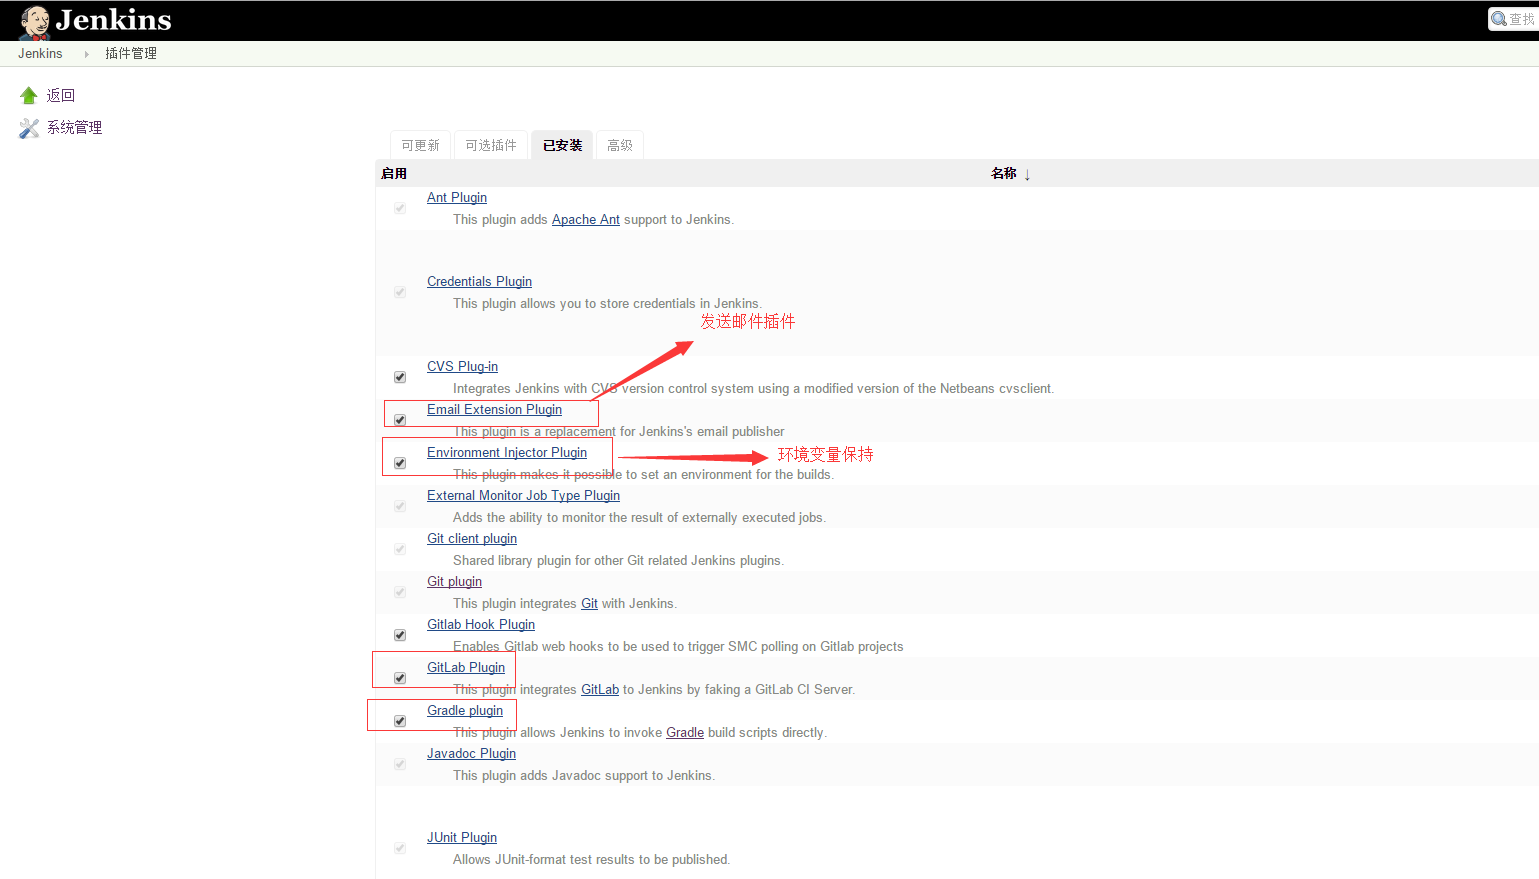
Task: Open the 系统管理 sidebar link
Action: coord(74,127)
